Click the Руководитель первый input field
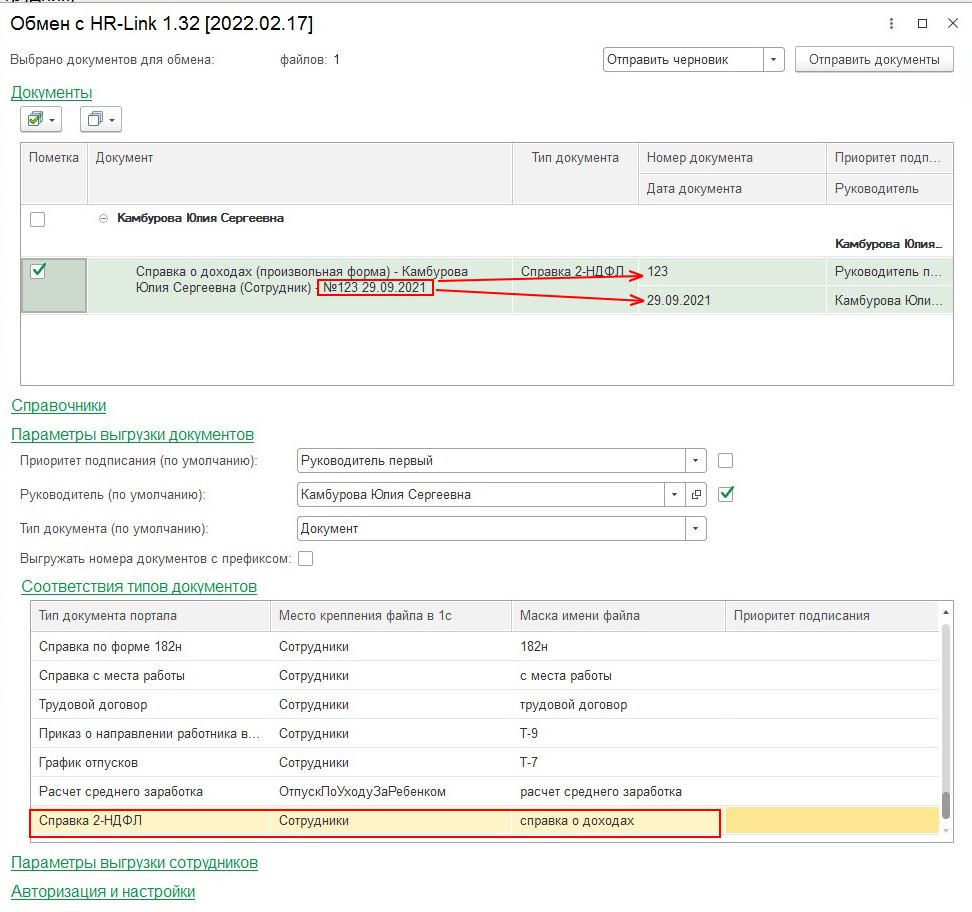Viewport: 972px width, 912px height. [x=492, y=461]
